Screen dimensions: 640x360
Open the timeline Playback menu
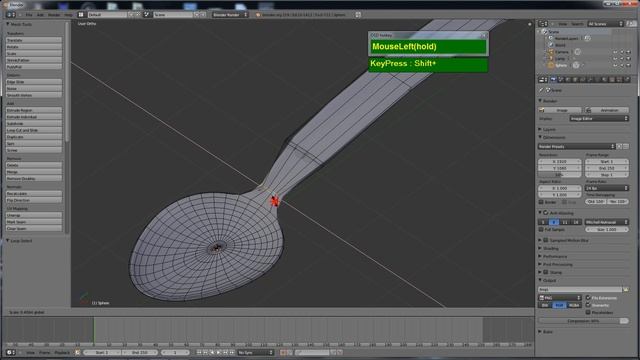pyautogui.click(x=62, y=352)
